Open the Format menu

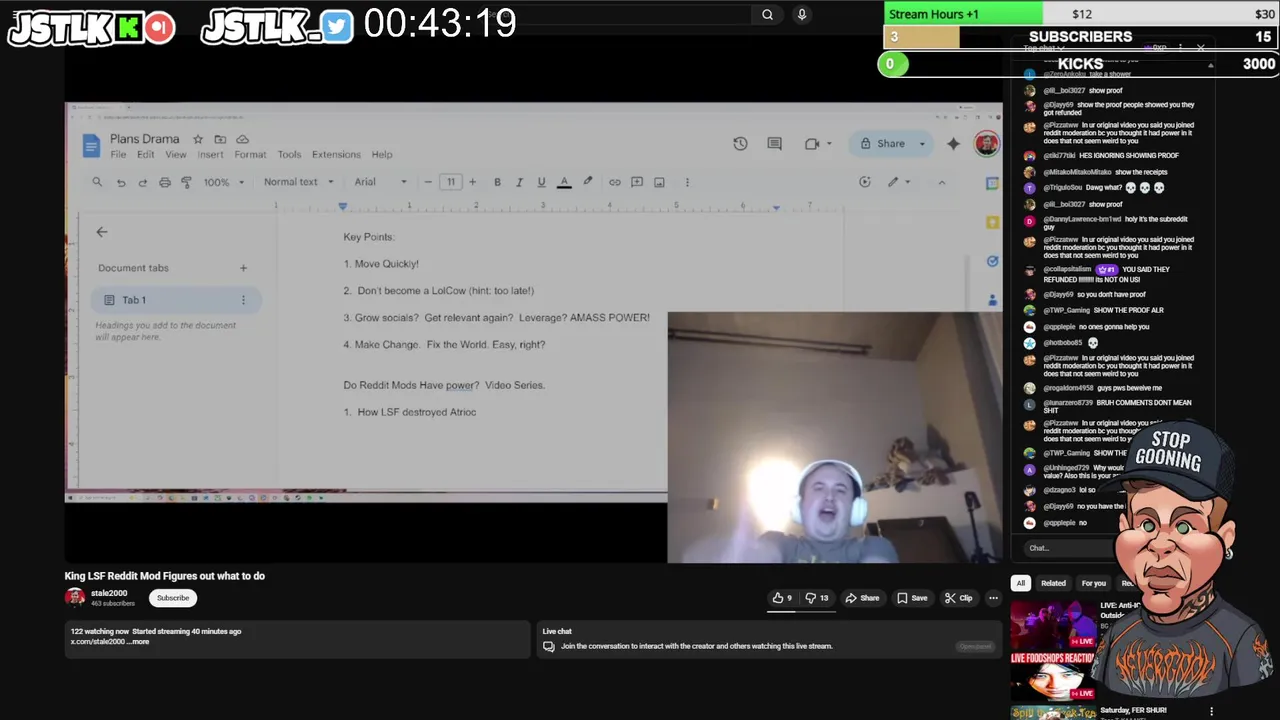click(x=250, y=155)
